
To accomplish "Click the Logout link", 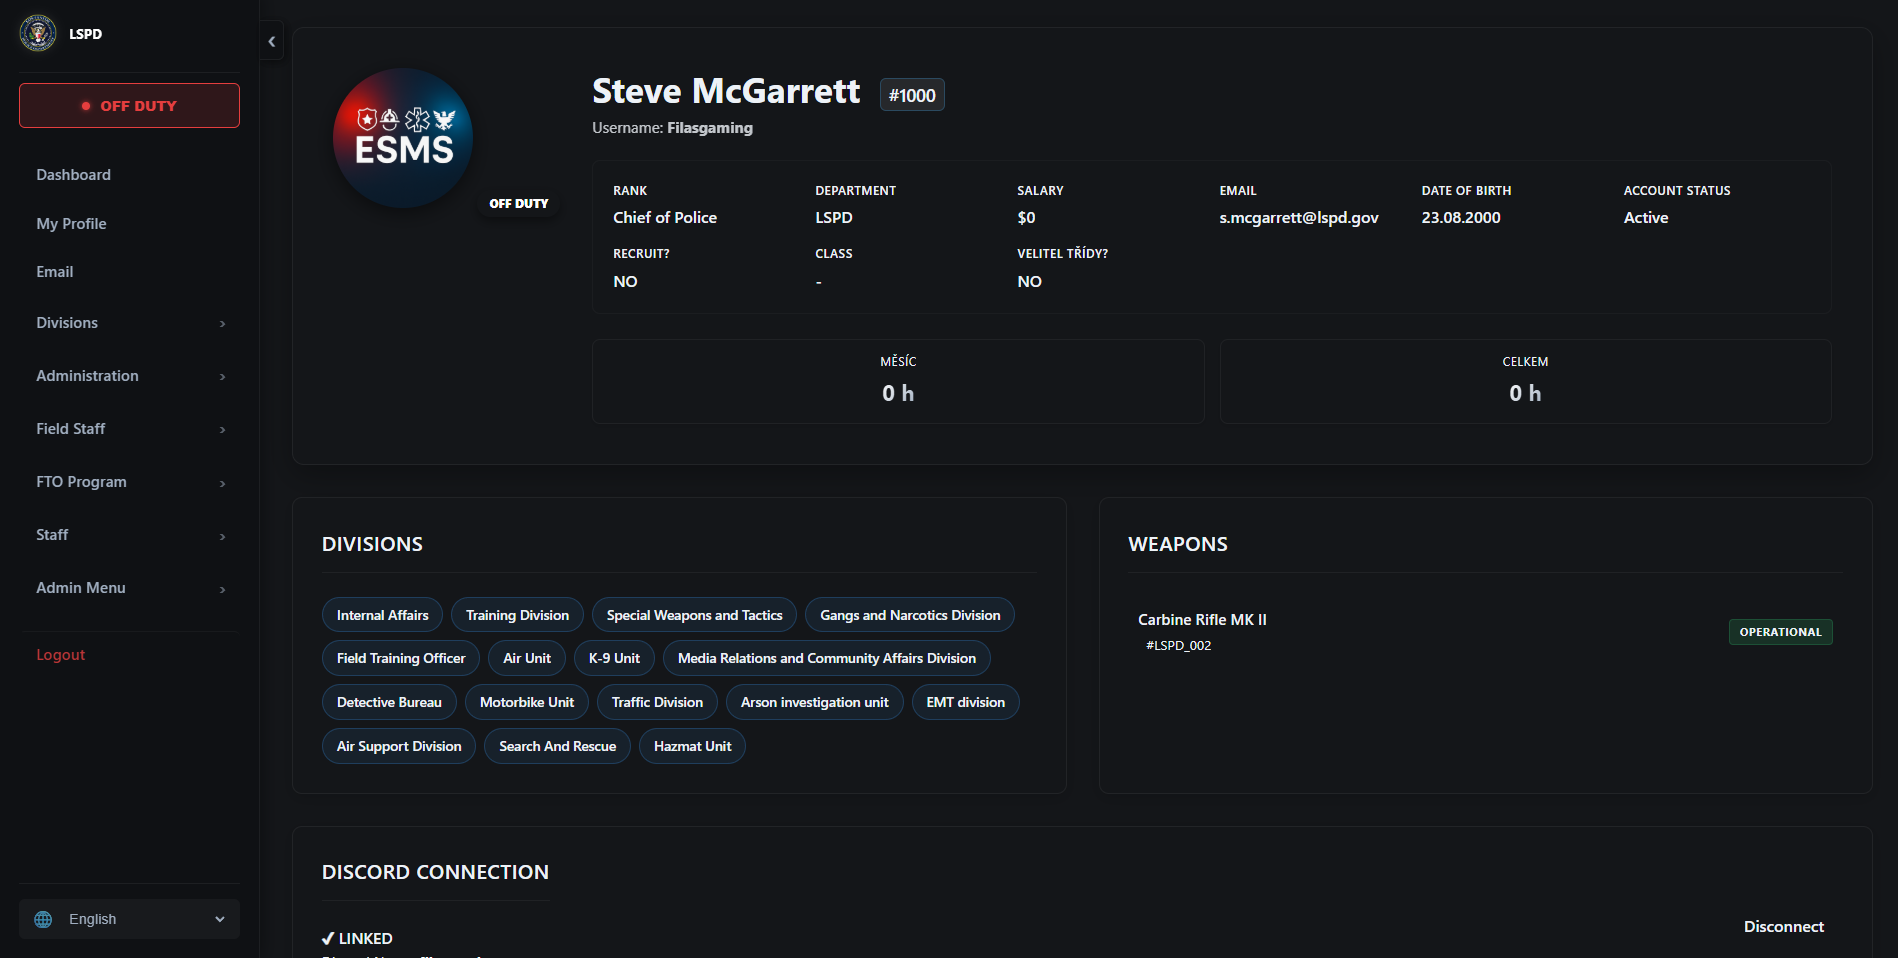I will [61, 655].
